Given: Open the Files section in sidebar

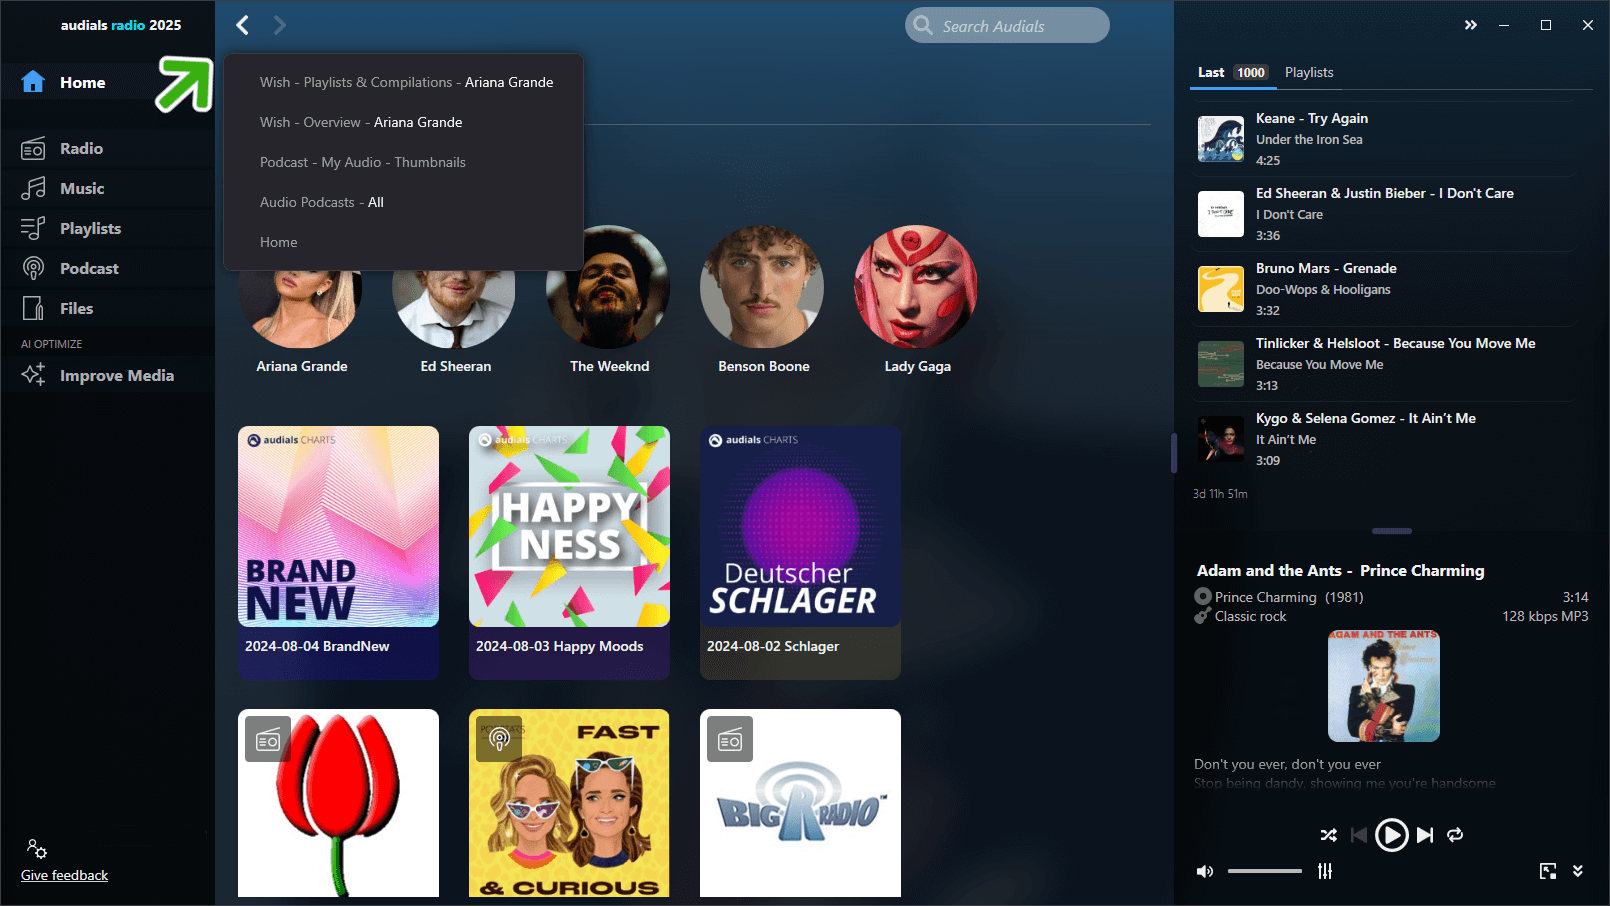Looking at the screenshot, I should coord(76,309).
